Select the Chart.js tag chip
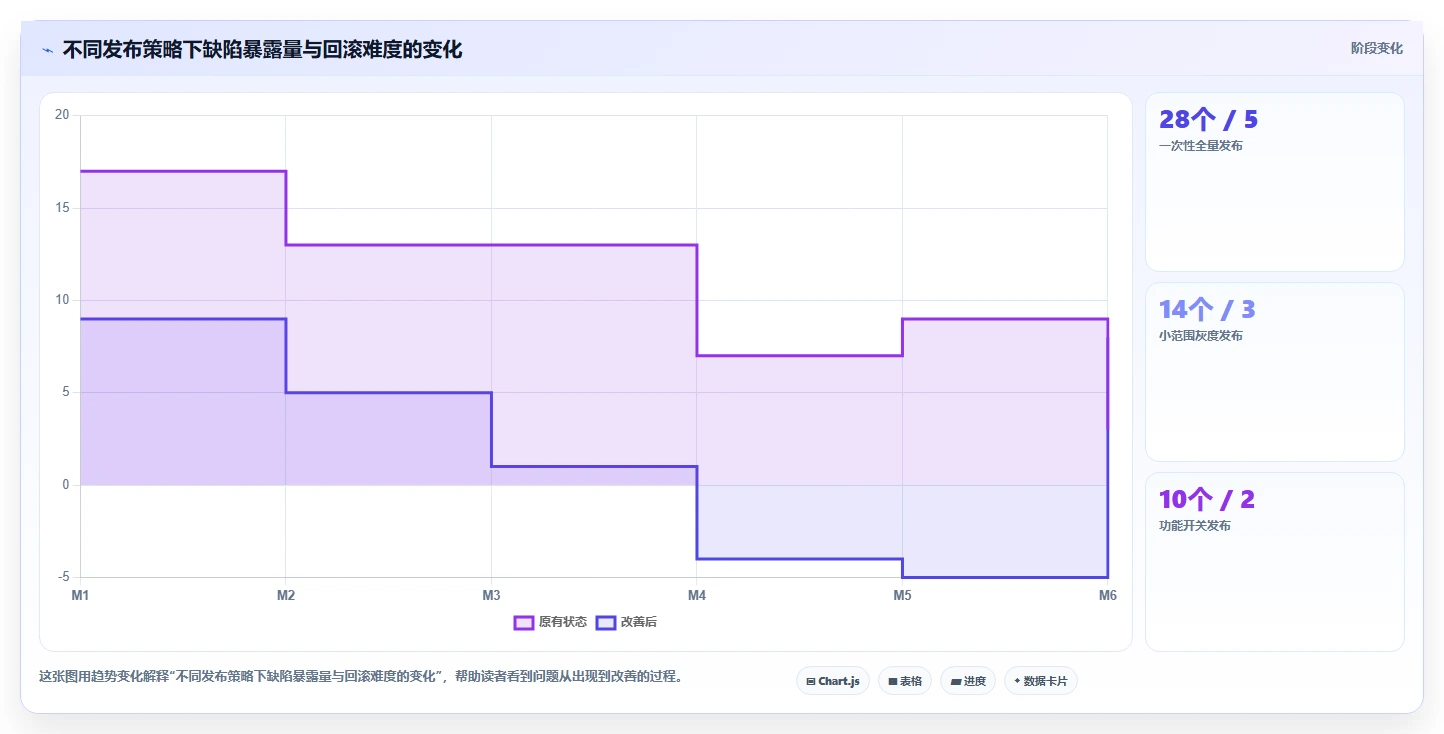The width and height of the screenshot is (1444, 734). (x=833, y=681)
